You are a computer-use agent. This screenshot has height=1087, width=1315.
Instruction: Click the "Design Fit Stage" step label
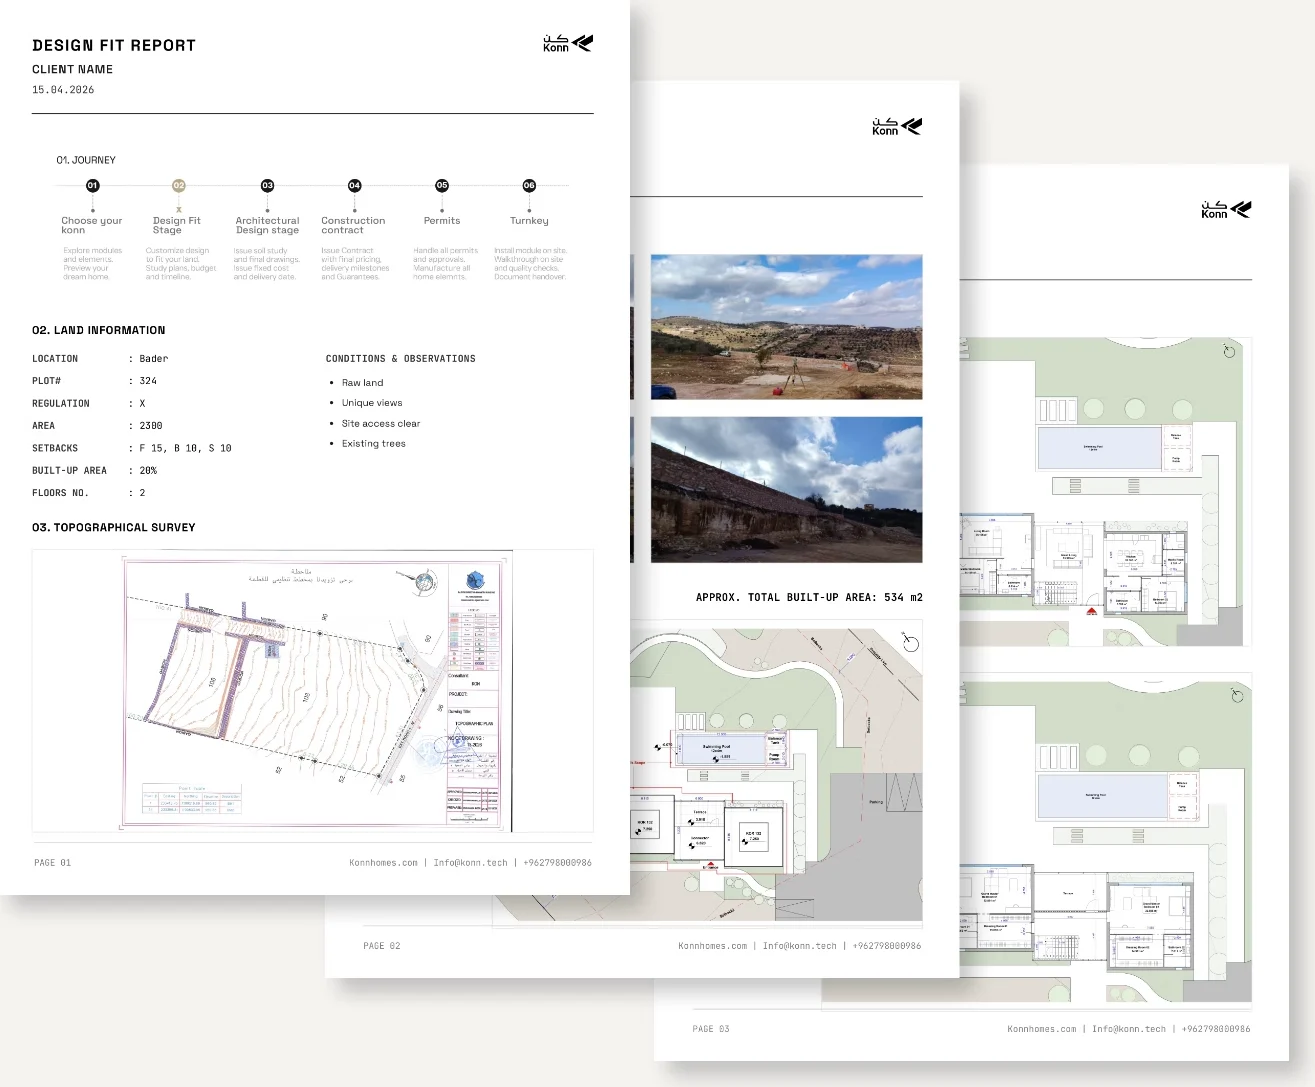[177, 225]
